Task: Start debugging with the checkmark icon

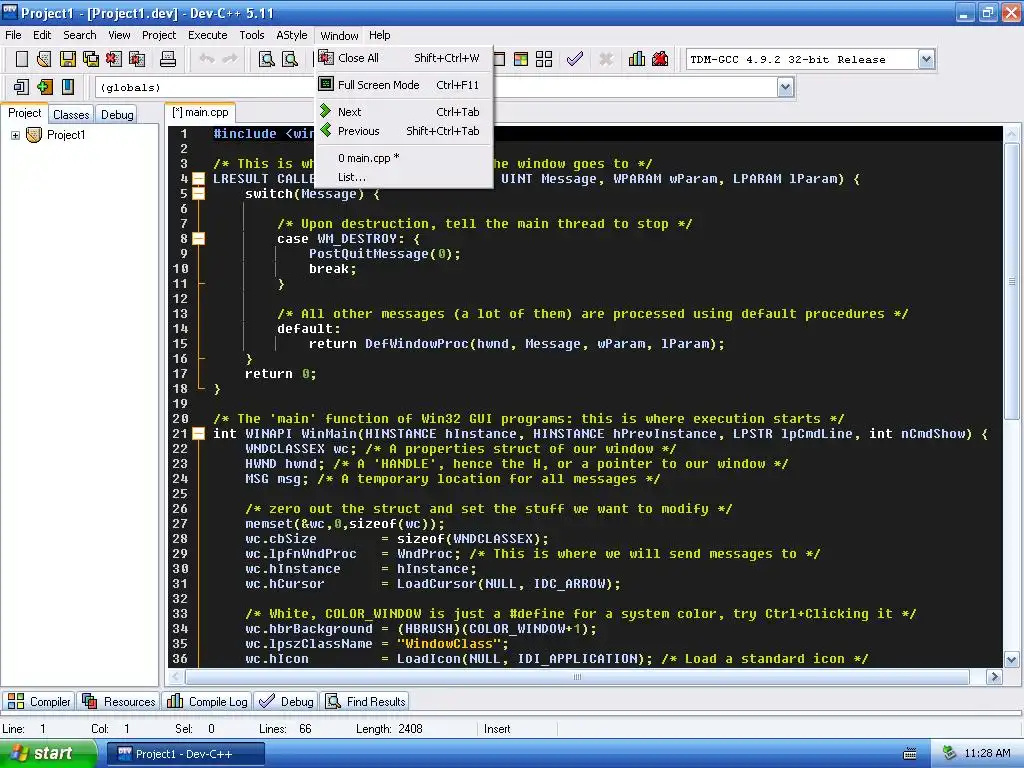Action: (x=575, y=59)
